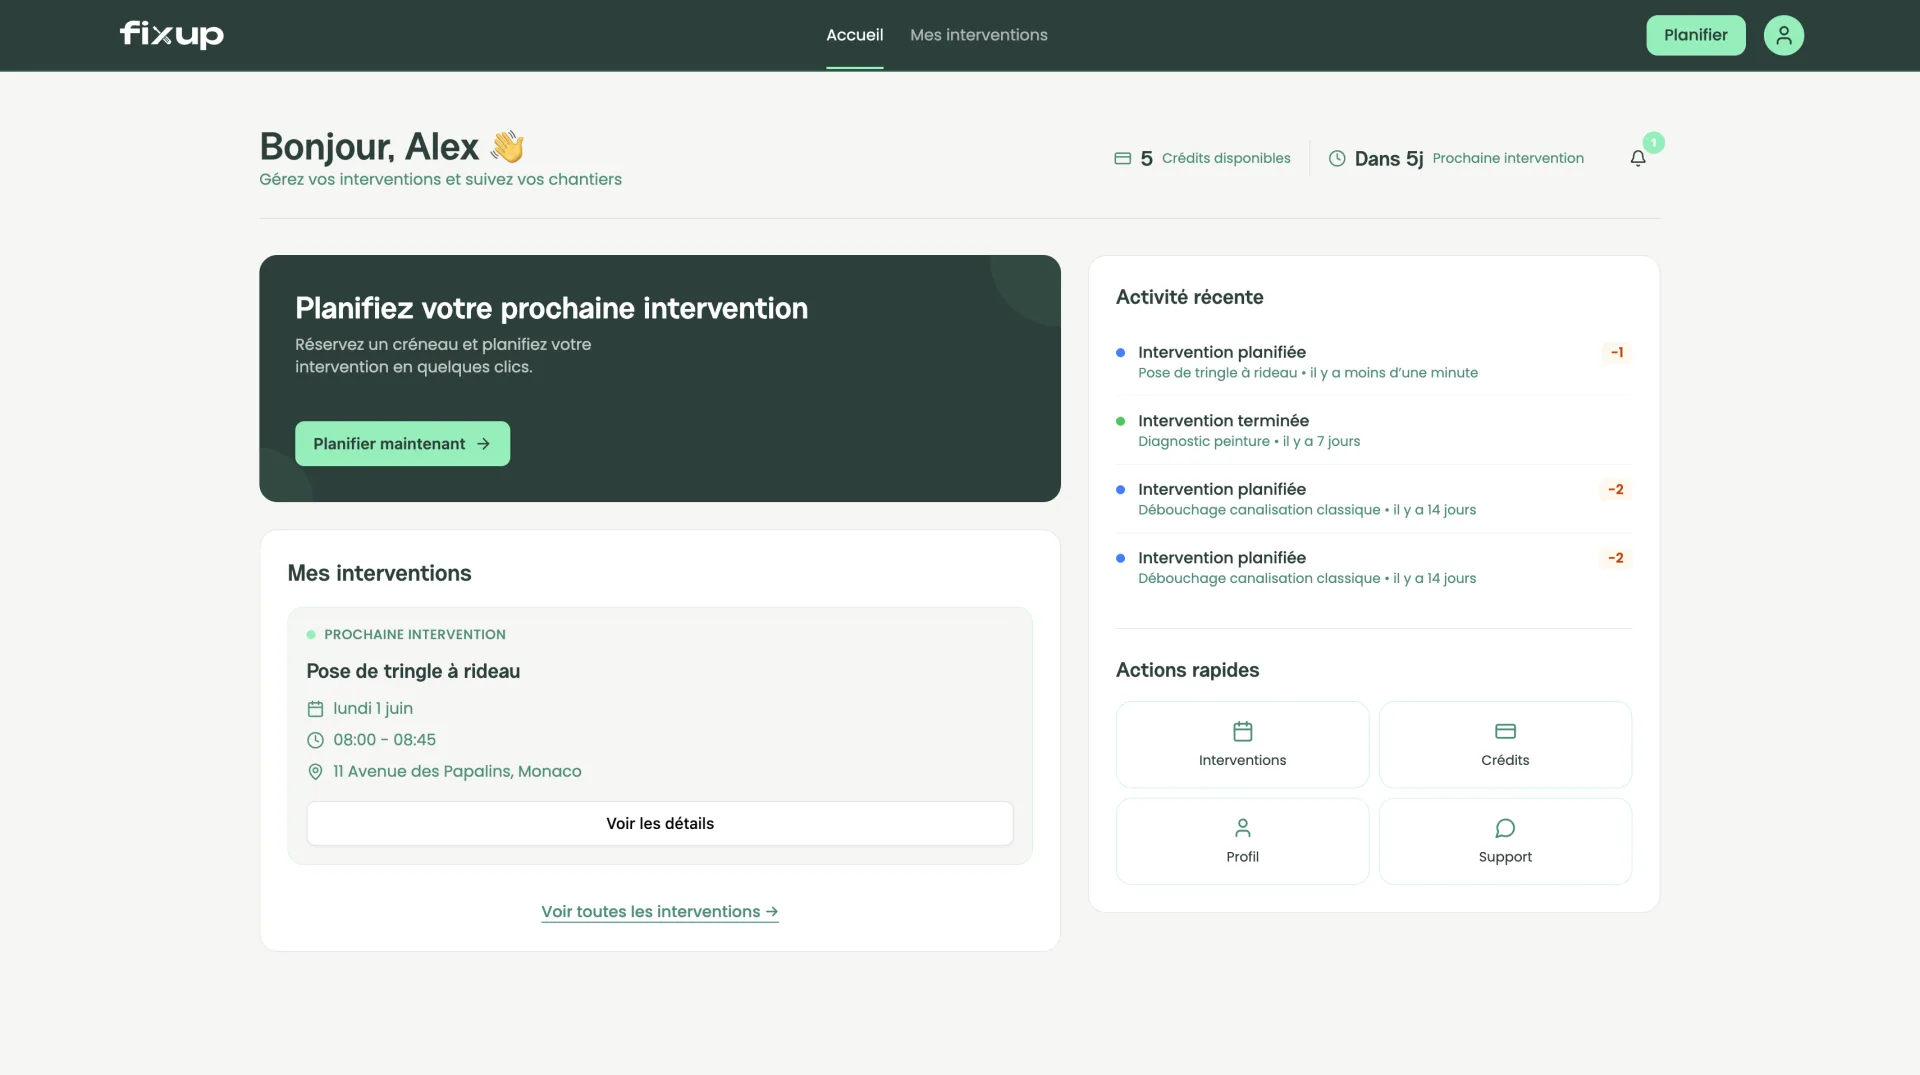Image resolution: width=1920 pixels, height=1075 pixels.
Task: Click the green dot beside PROCHAINE INTERVENTION
Action: pos(311,634)
